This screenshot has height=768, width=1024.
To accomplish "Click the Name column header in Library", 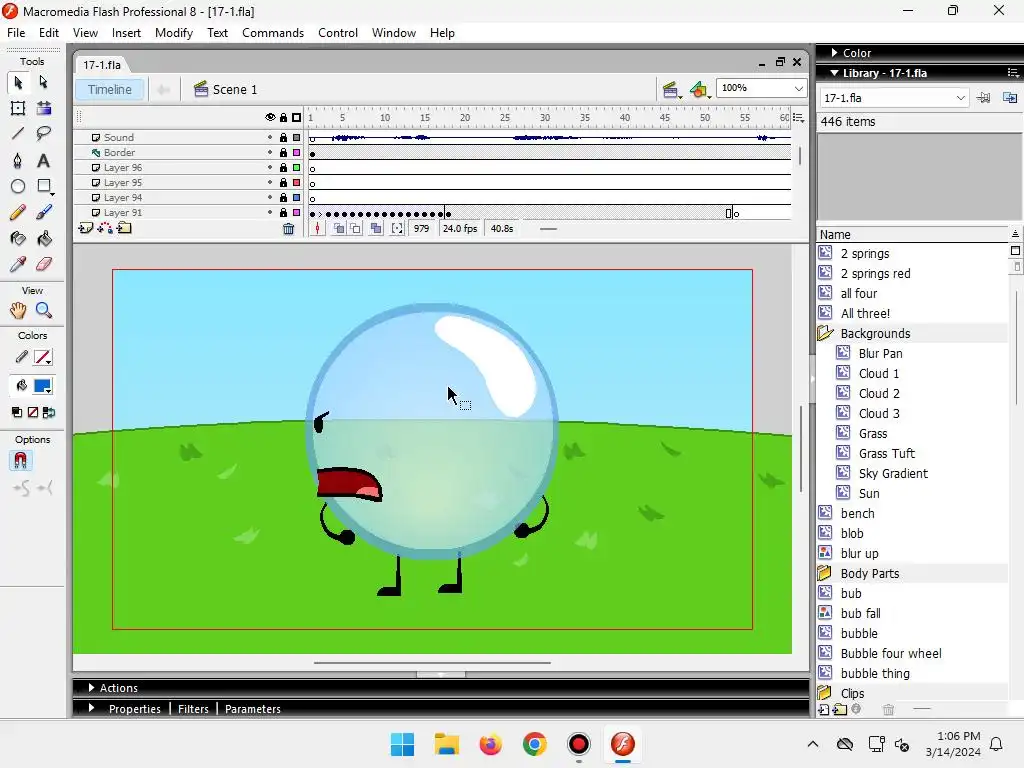I will [x=912, y=234].
